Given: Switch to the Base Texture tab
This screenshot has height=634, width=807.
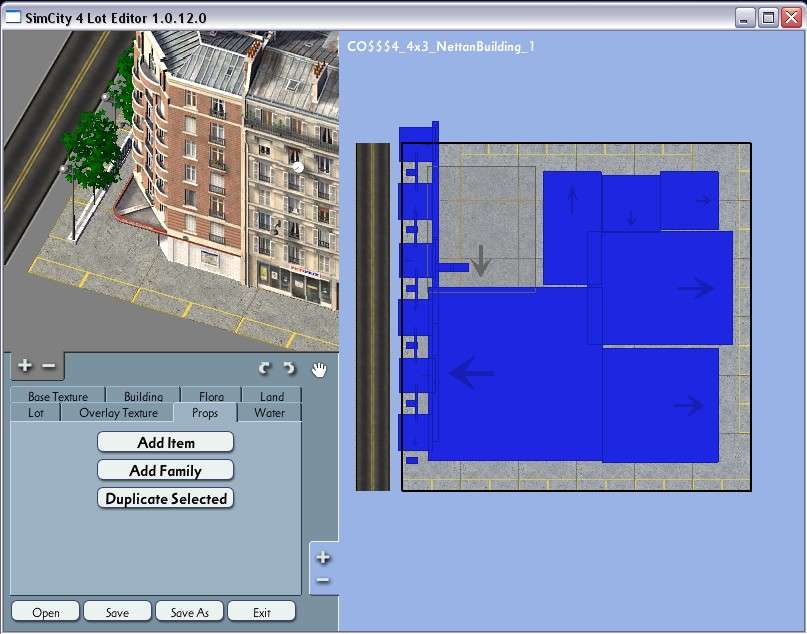Looking at the screenshot, I should pyautogui.click(x=58, y=396).
